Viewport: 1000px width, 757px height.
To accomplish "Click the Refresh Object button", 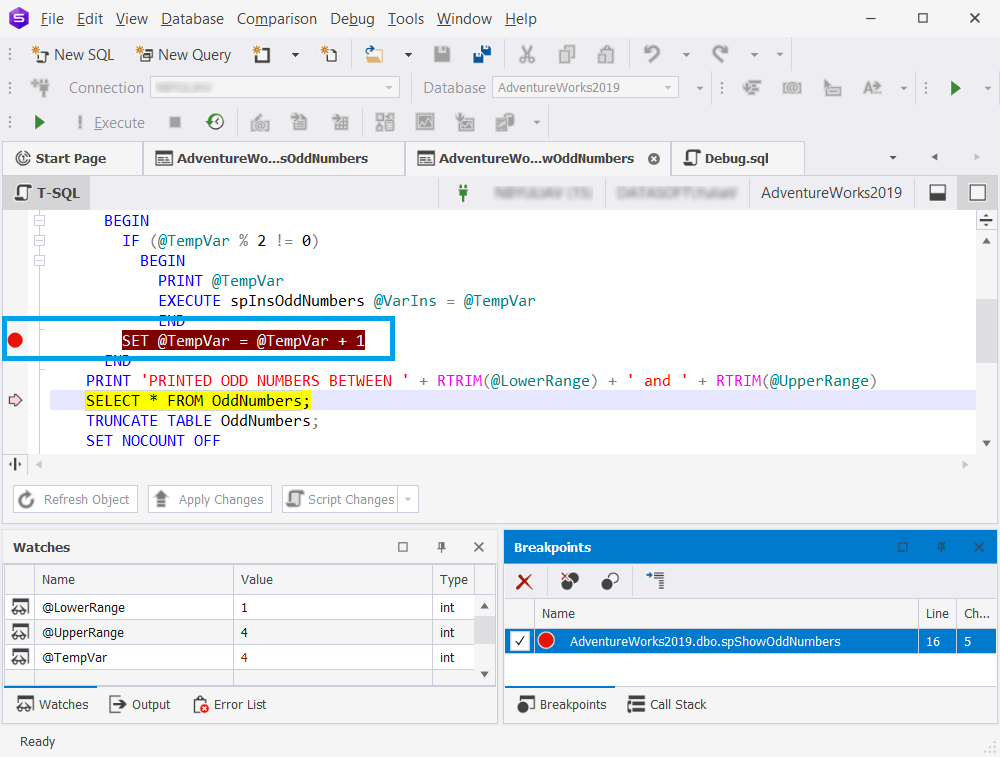I will (75, 499).
